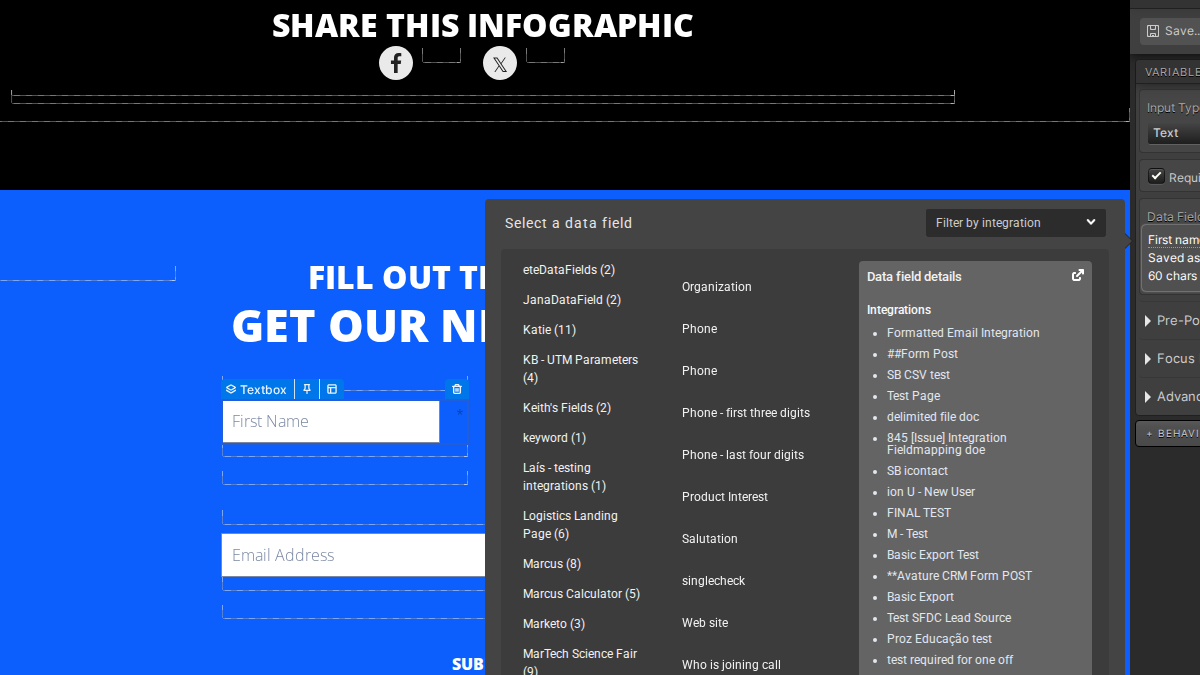Expand the Focus section
This screenshot has height=675, width=1200.
click(1169, 359)
